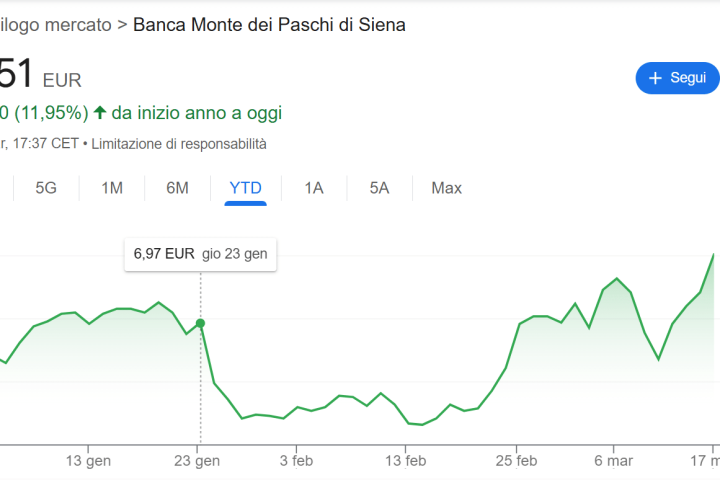This screenshot has width=720, height=480.
Task: Select the 1M chart range tab
Action: tap(112, 187)
